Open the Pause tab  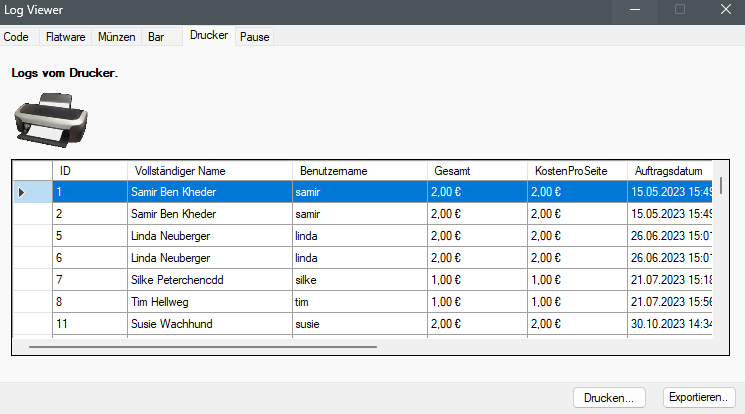pyautogui.click(x=255, y=37)
